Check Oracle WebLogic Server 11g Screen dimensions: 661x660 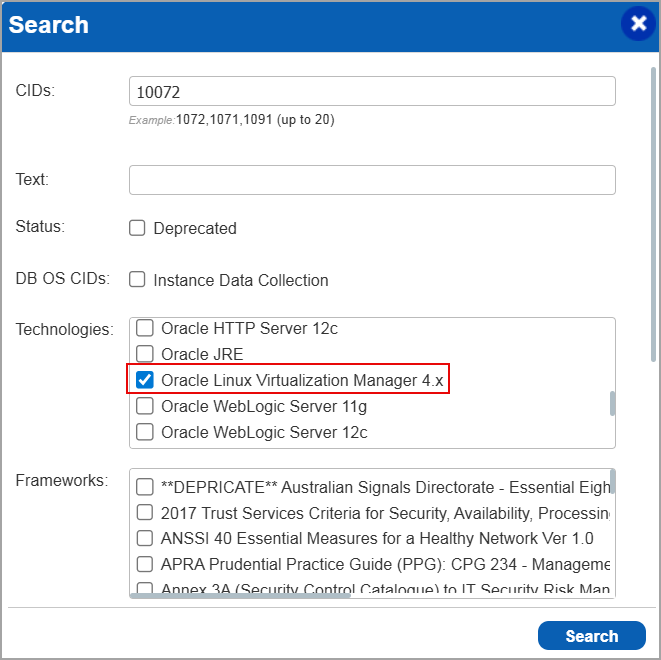145,406
